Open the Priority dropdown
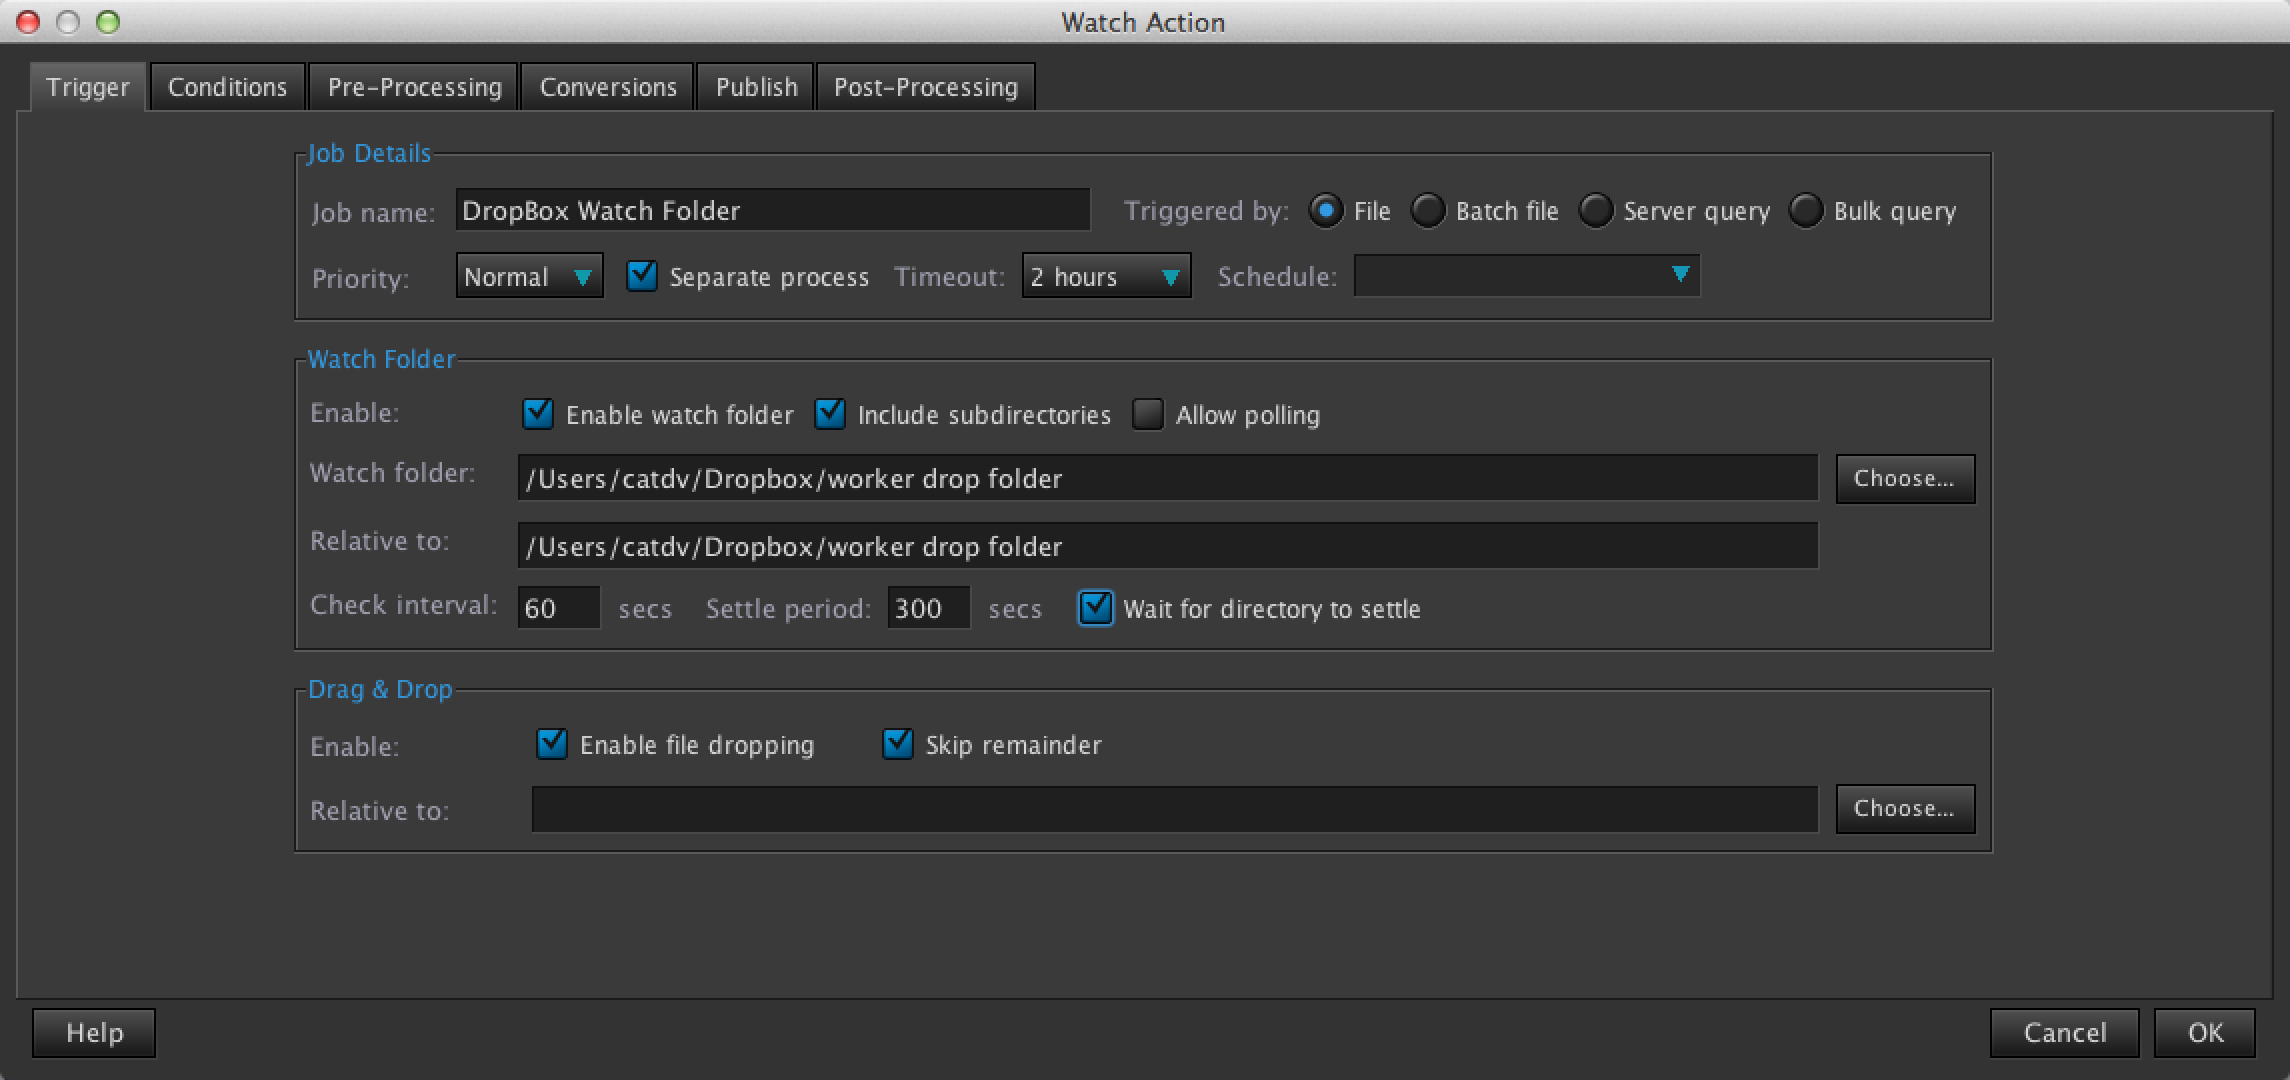 coord(529,276)
